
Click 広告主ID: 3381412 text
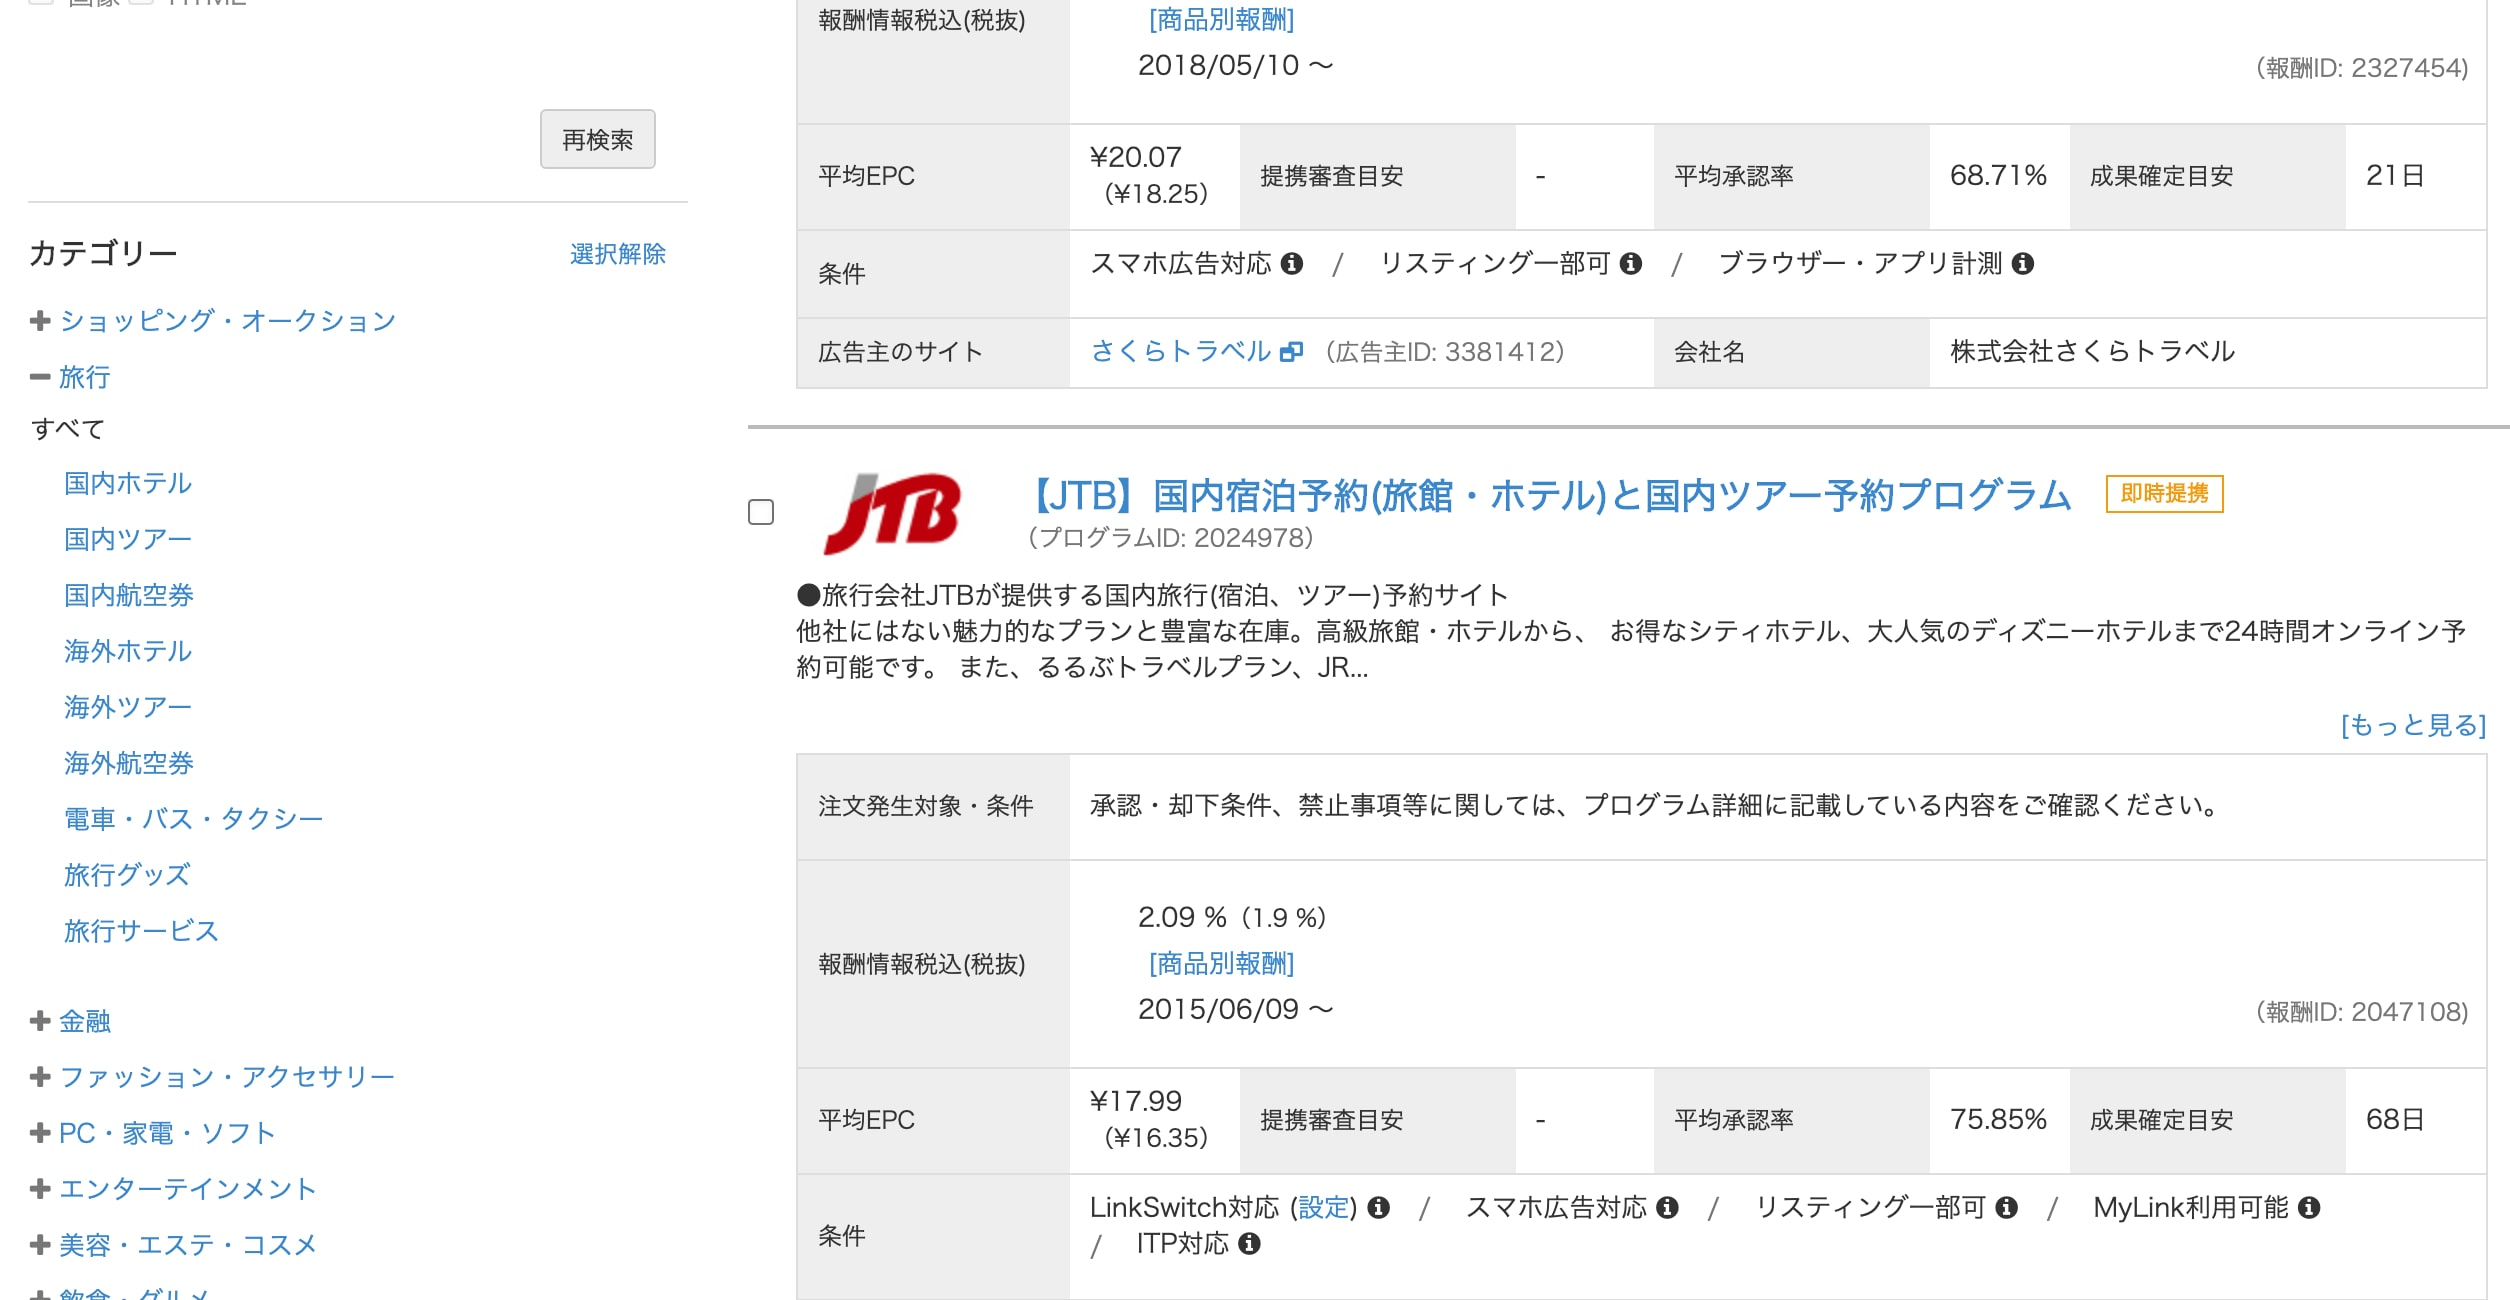[x=1445, y=352]
